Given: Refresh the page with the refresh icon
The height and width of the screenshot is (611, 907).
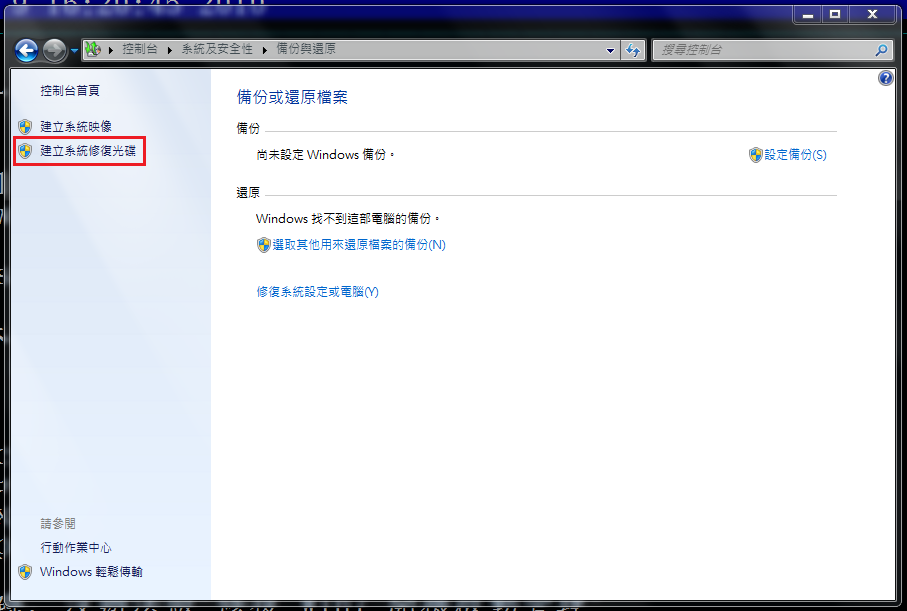Looking at the screenshot, I should [x=633, y=50].
